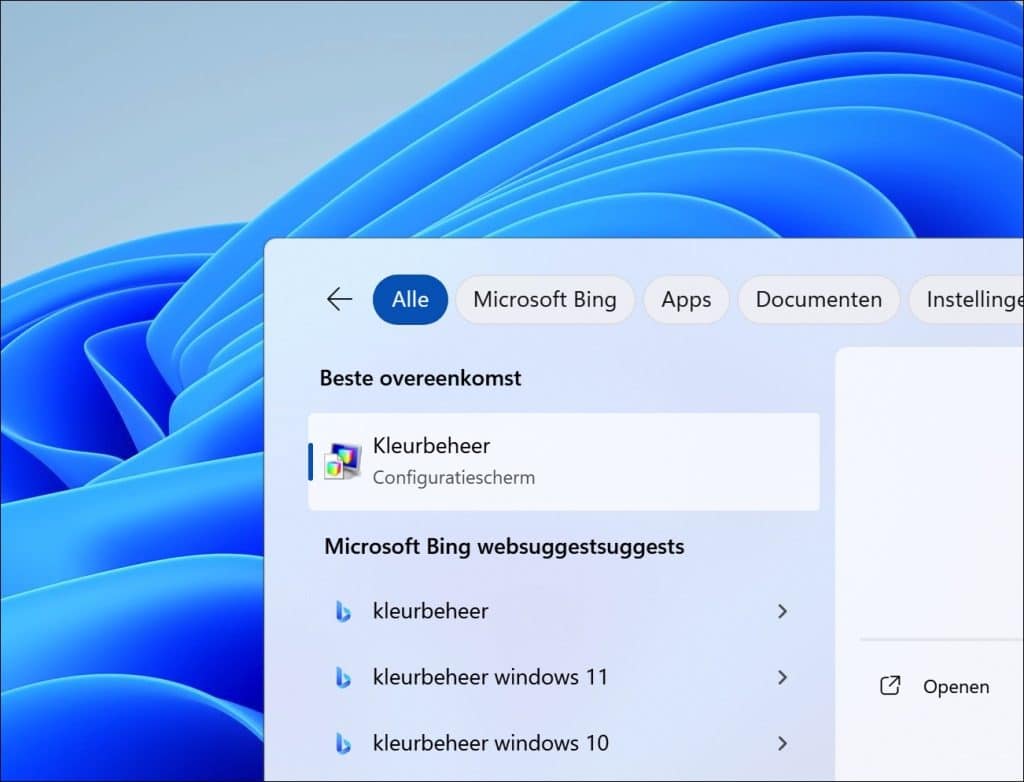Expand chevron for 'kleurbeheer' suggestion
This screenshot has width=1024, height=782.
[x=782, y=611]
